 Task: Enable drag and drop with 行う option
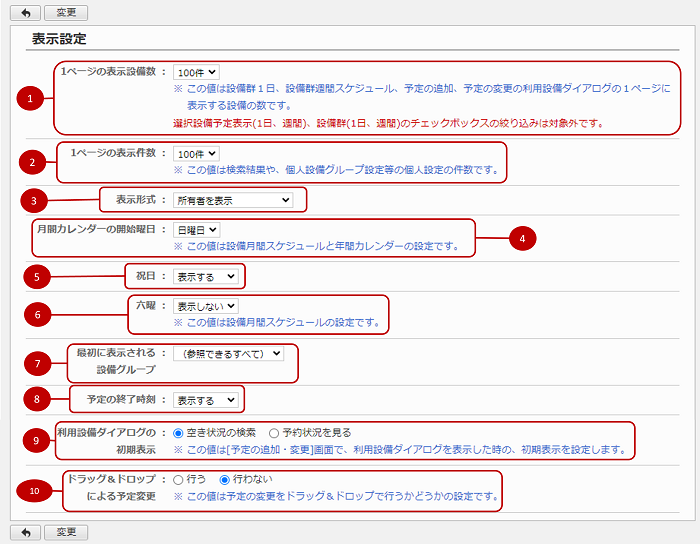click(179, 479)
